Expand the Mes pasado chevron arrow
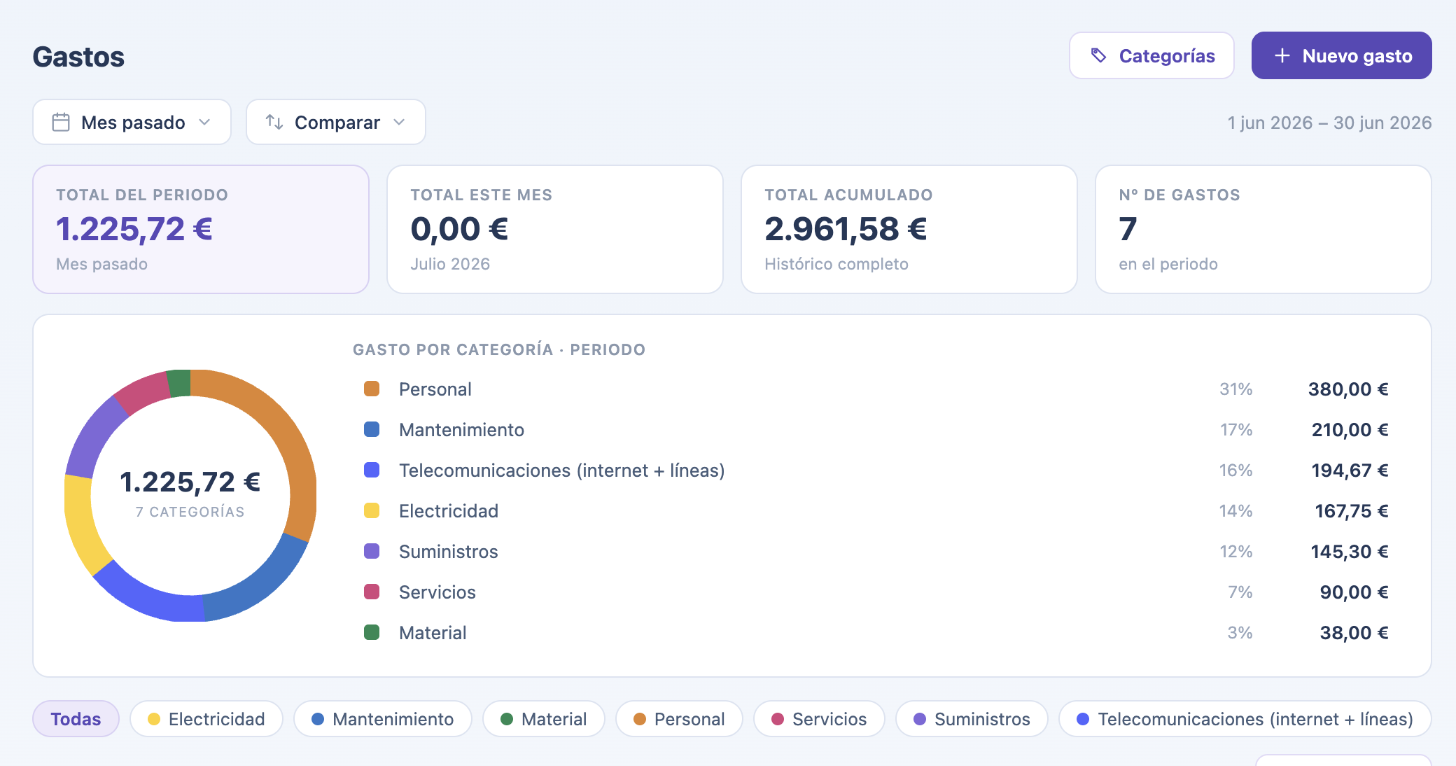This screenshot has height=766, width=1456. (205, 122)
